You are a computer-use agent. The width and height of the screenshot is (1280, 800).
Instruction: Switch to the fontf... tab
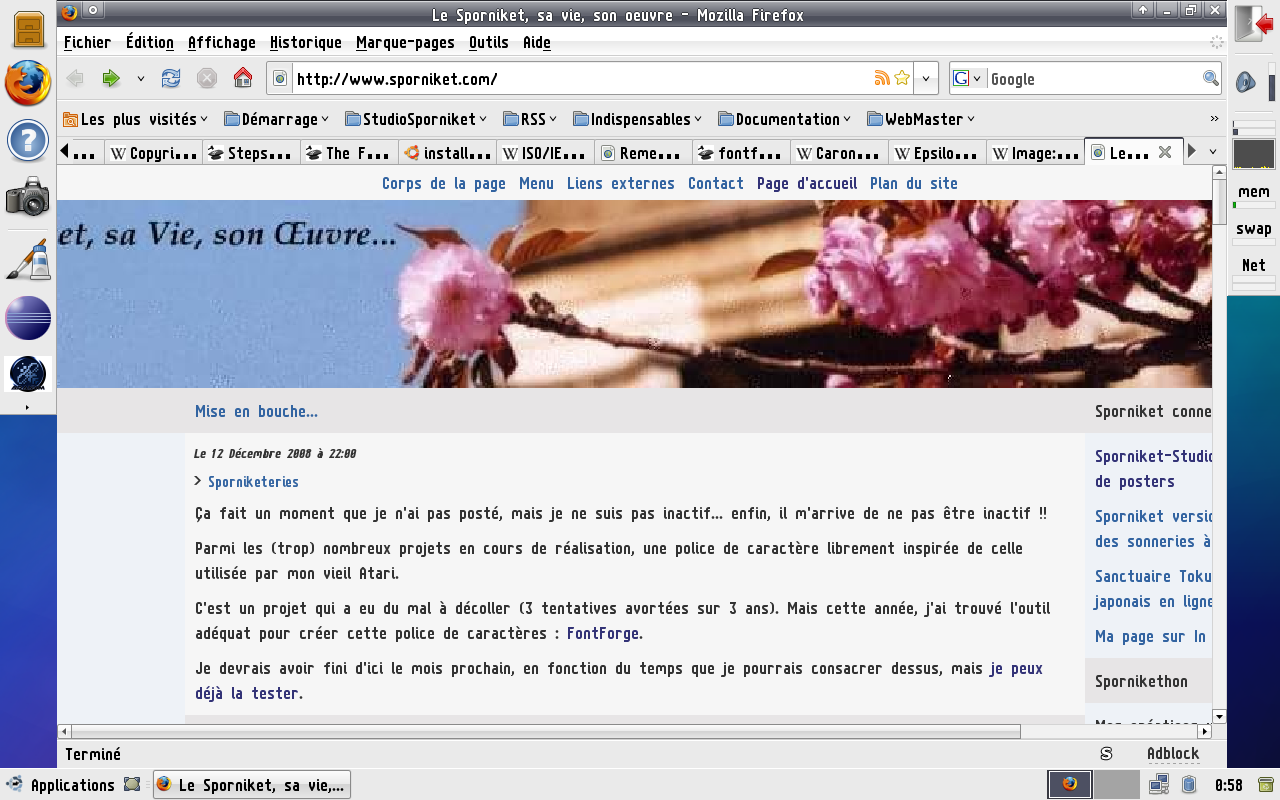coord(741,153)
